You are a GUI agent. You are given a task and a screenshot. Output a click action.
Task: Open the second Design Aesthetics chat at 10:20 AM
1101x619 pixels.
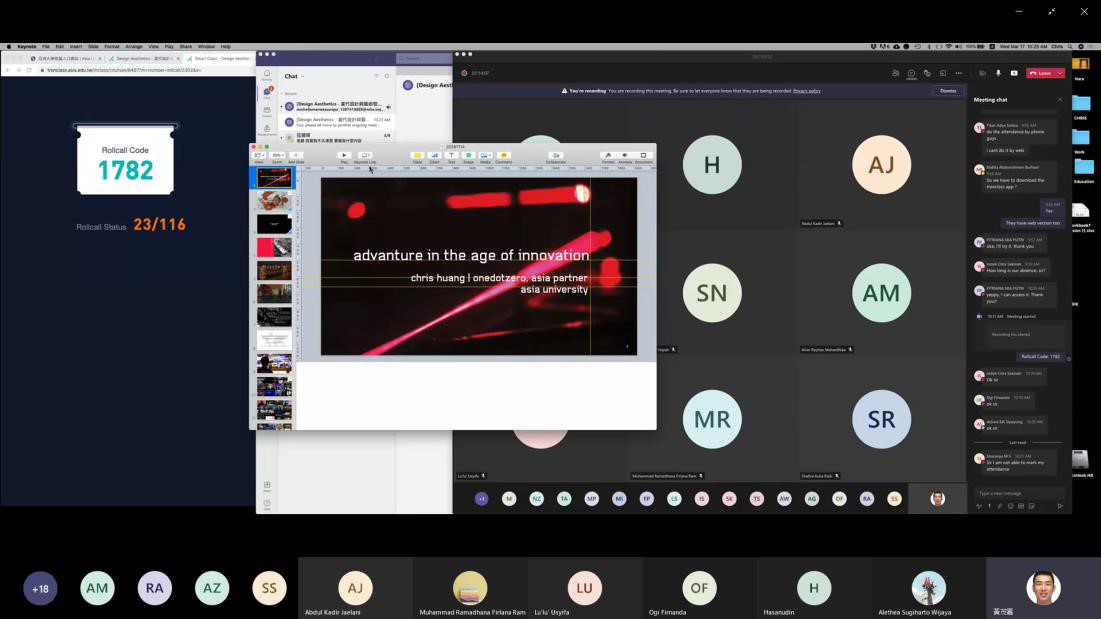tap(337, 122)
